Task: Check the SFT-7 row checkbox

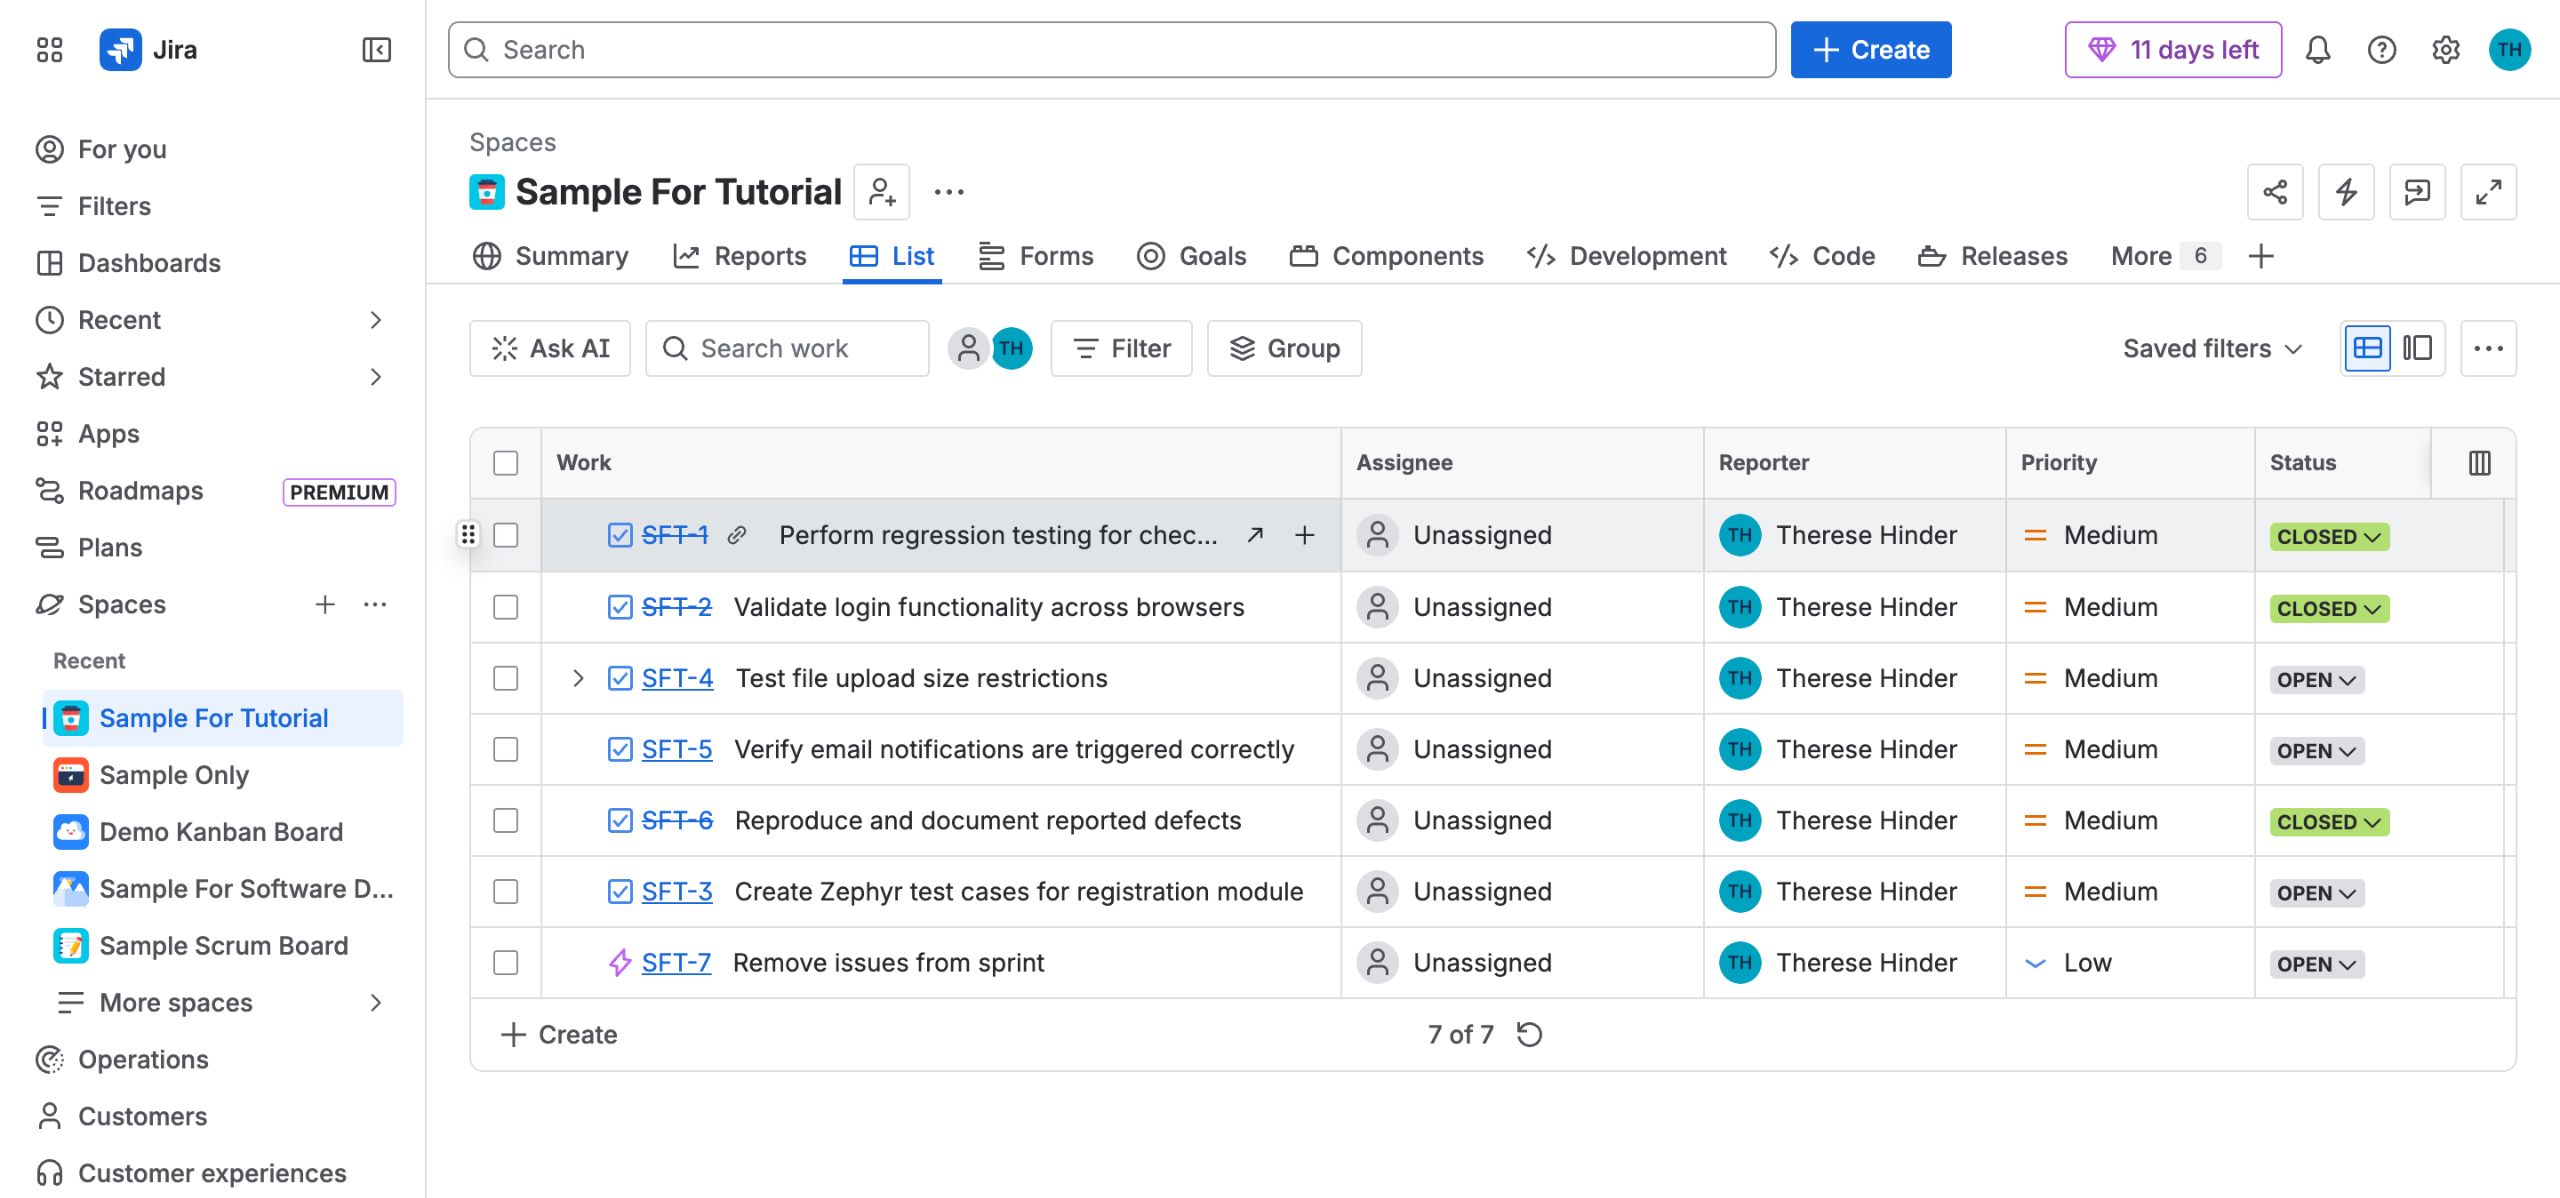Action: pos(506,962)
